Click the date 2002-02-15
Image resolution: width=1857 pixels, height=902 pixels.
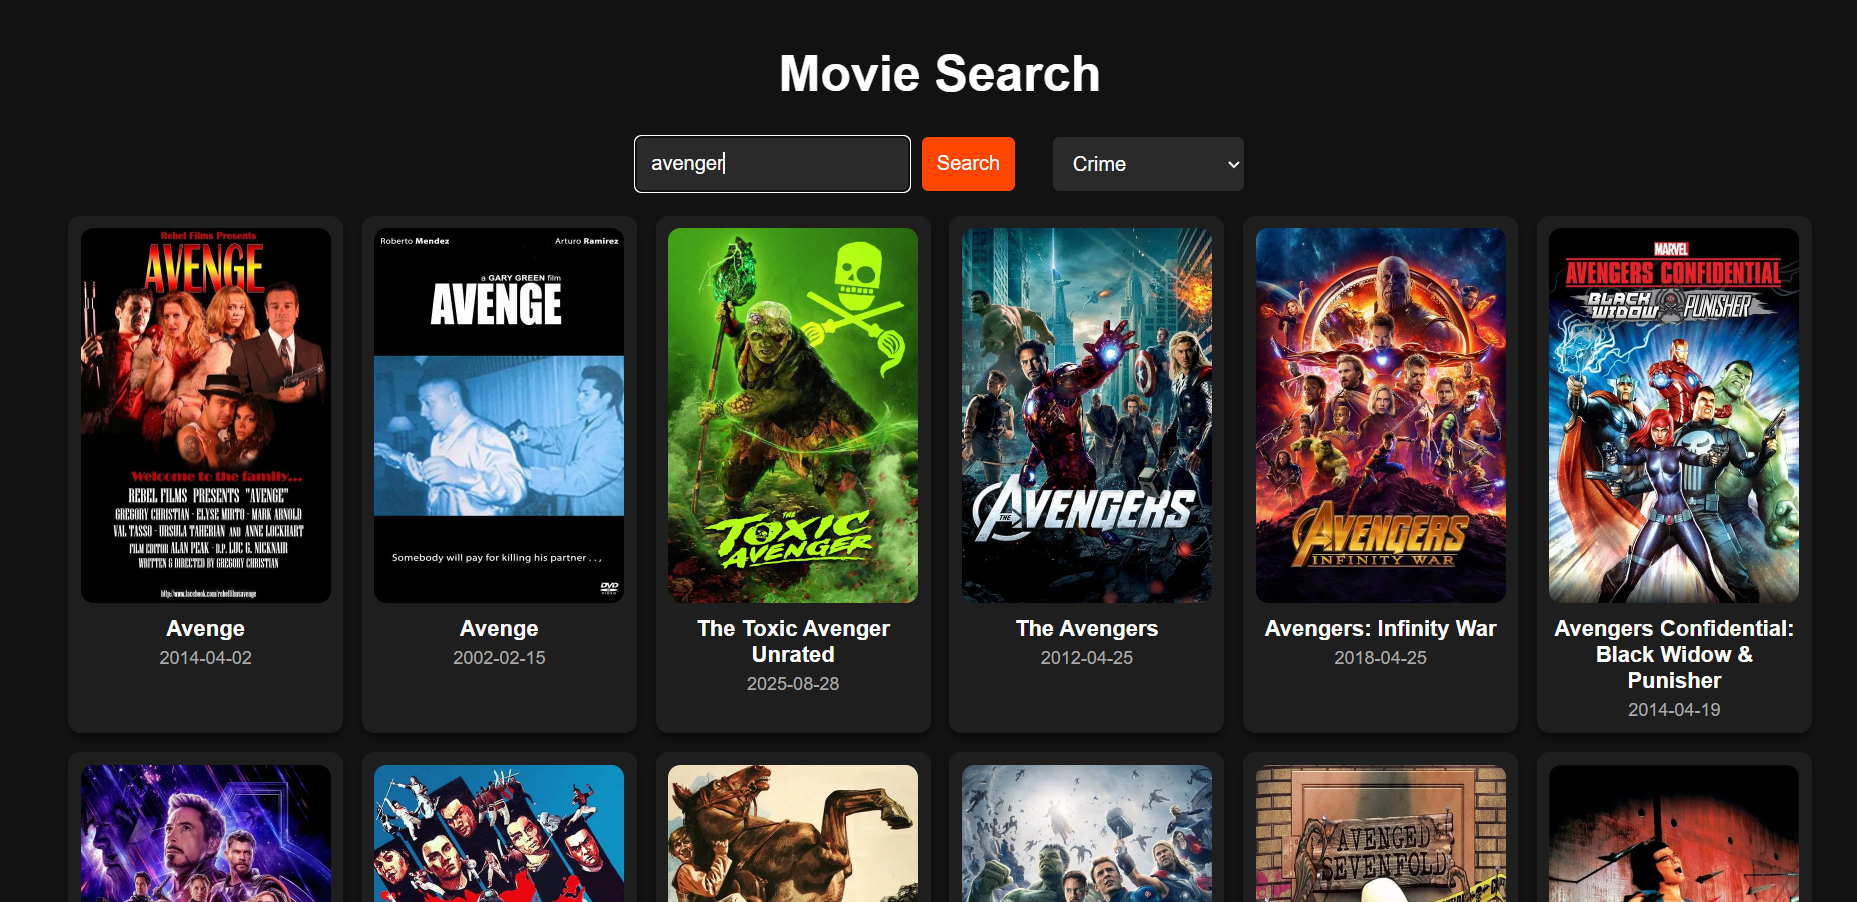point(499,658)
